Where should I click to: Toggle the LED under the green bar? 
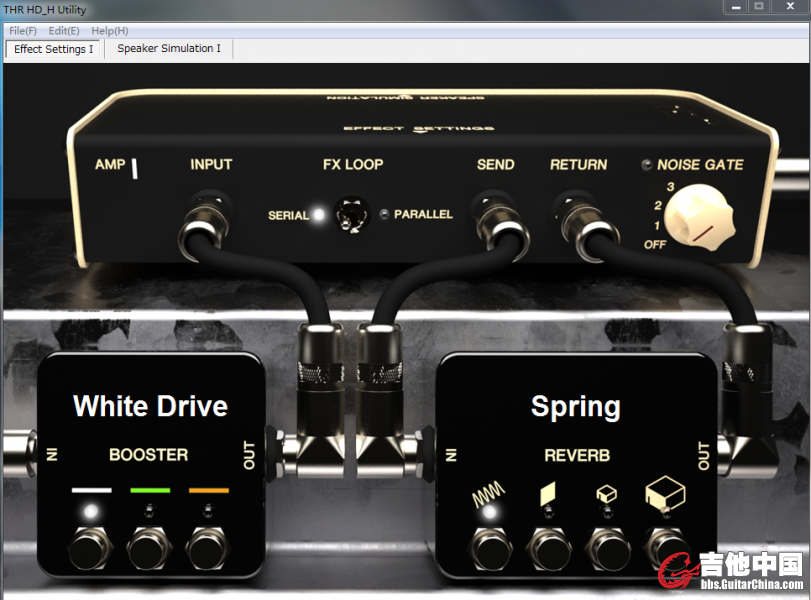click(149, 511)
